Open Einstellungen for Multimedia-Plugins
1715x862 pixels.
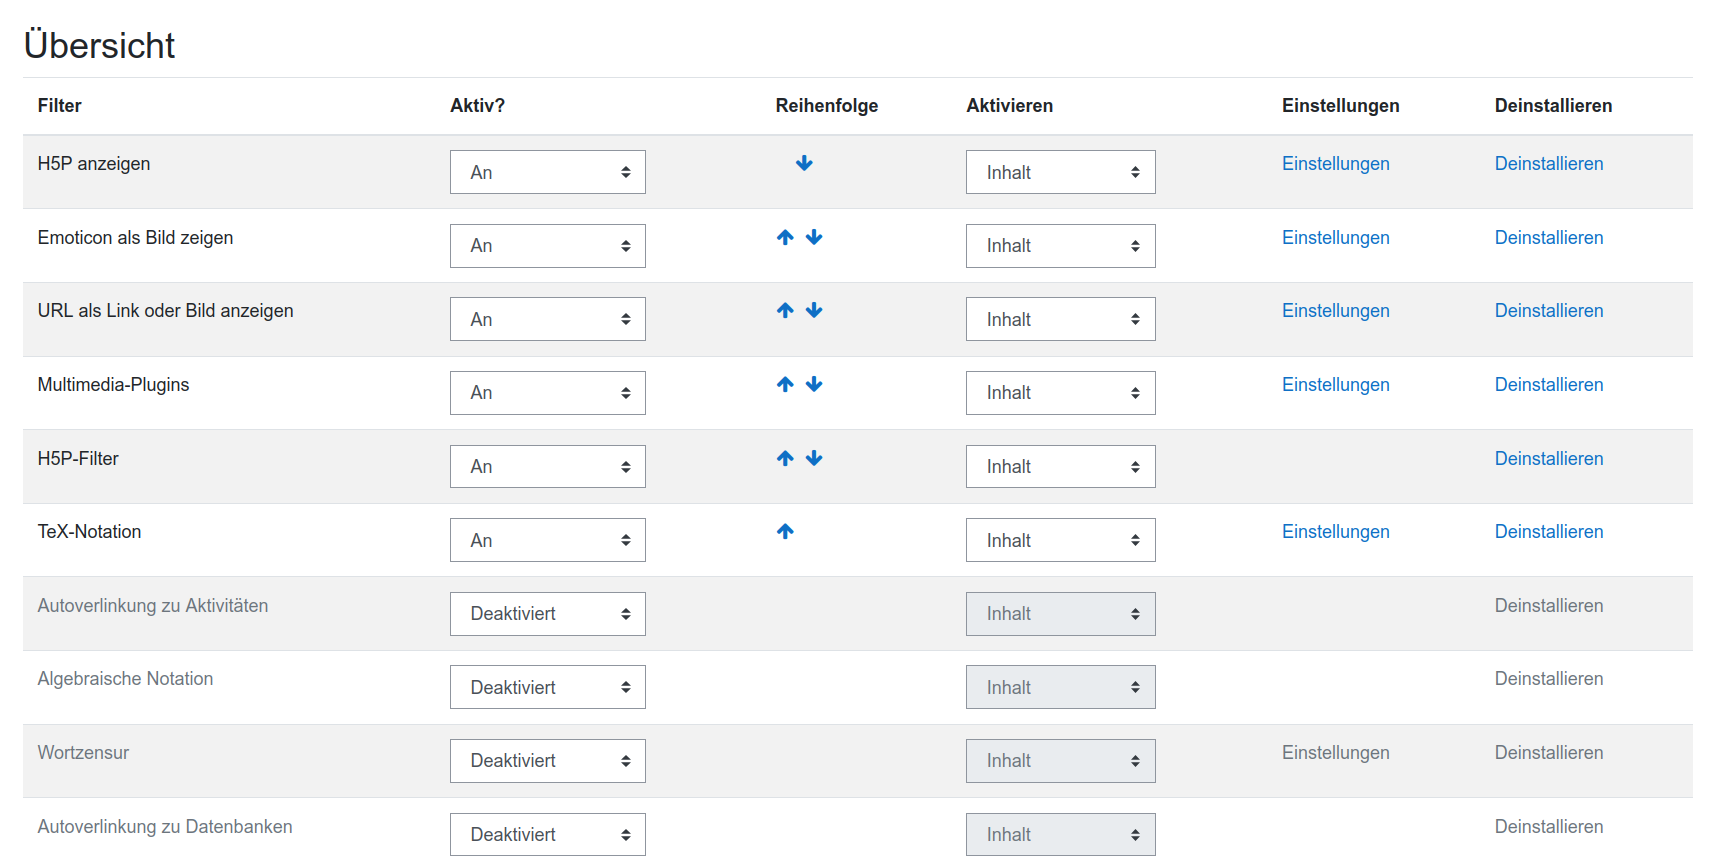tap(1335, 385)
